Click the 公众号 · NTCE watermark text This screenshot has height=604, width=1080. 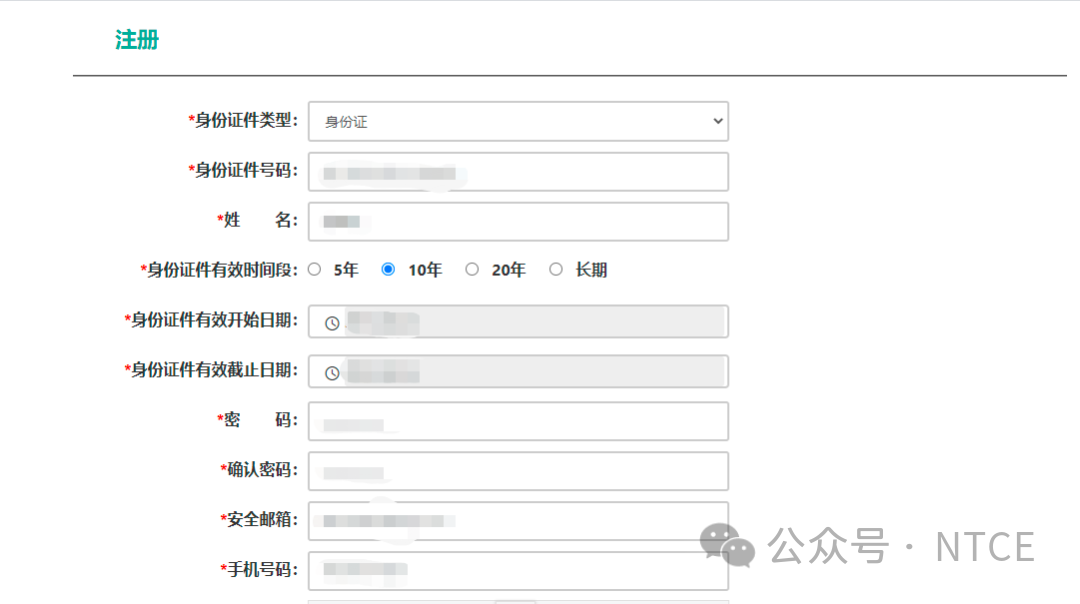900,547
